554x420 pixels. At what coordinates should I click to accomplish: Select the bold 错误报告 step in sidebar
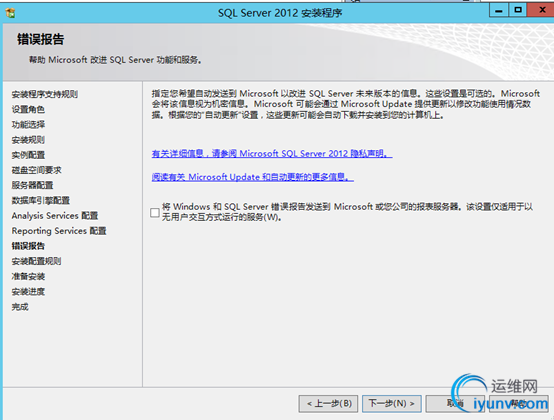[x=28, y=246]
